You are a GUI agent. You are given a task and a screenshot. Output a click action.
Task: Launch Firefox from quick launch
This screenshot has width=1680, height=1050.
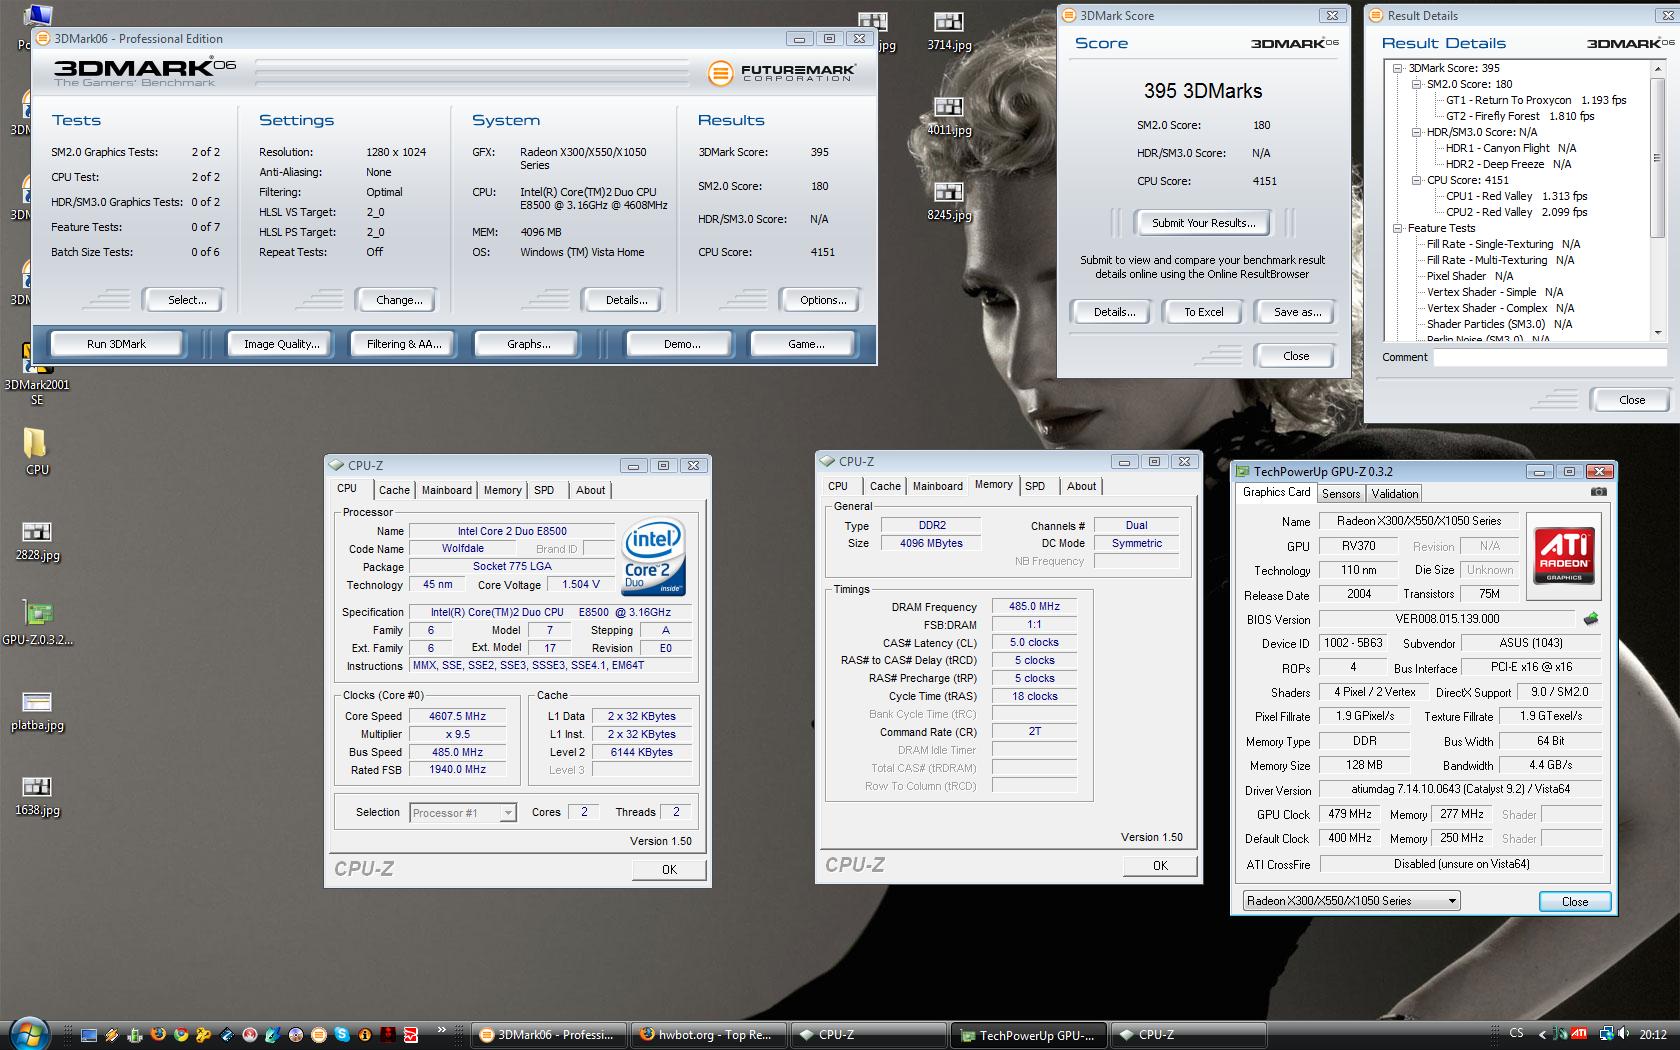click(x=158, y=1034)
